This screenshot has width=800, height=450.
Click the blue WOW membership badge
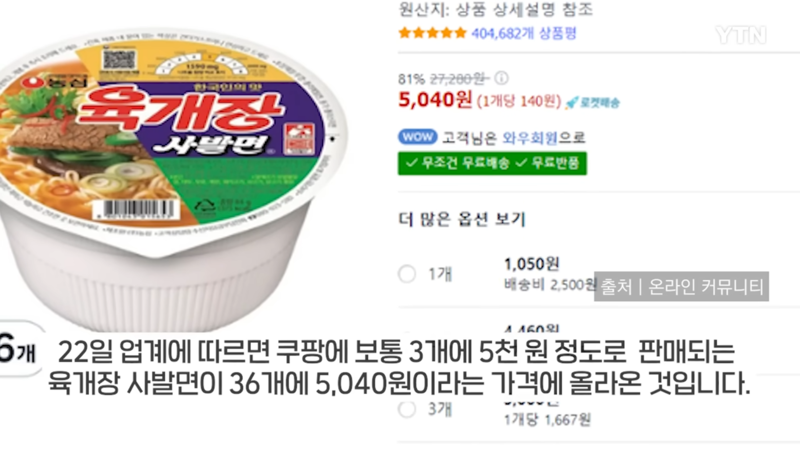417,137
